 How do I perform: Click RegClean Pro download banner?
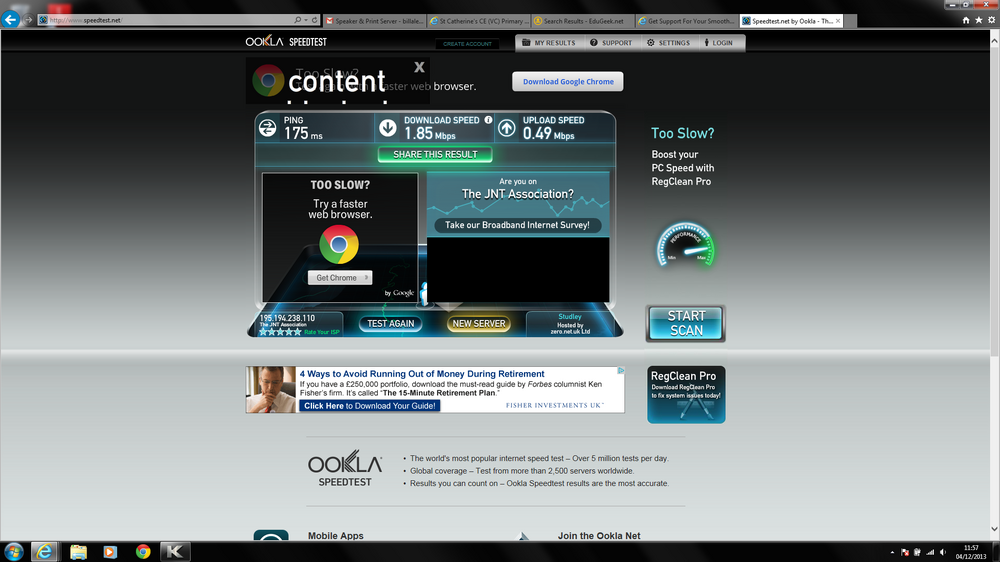click(686, 394)
